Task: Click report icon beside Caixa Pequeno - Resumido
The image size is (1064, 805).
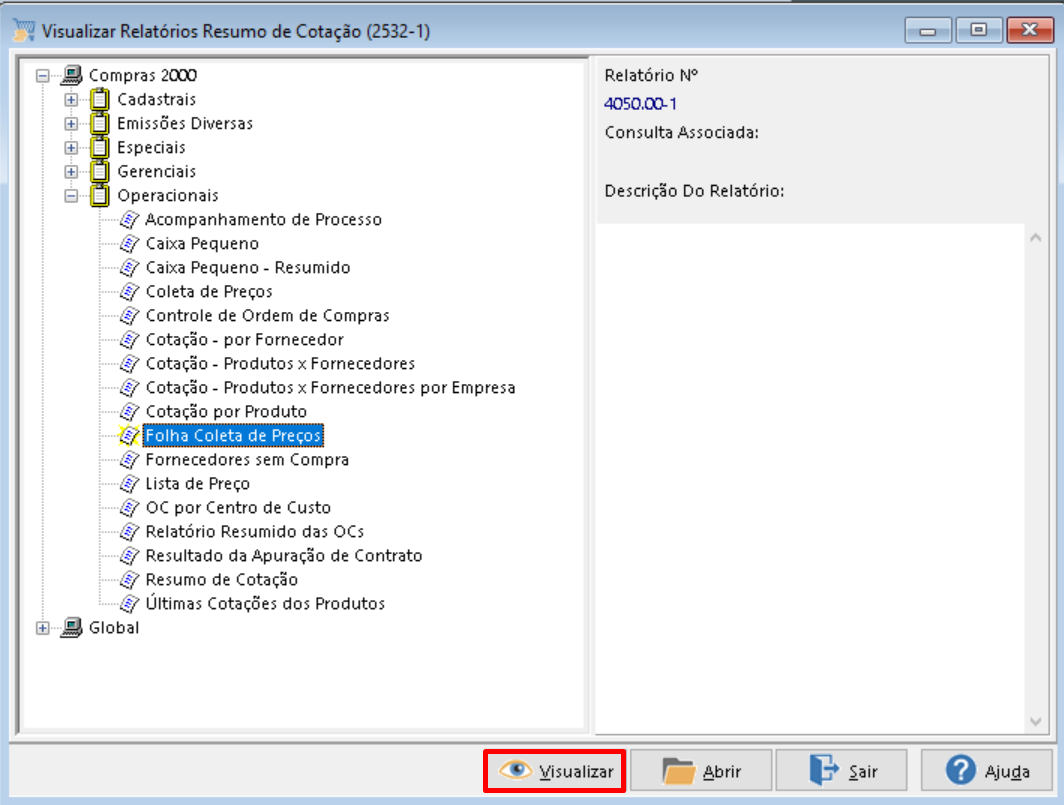Action: pyautogui.click(x=129, y=267)
